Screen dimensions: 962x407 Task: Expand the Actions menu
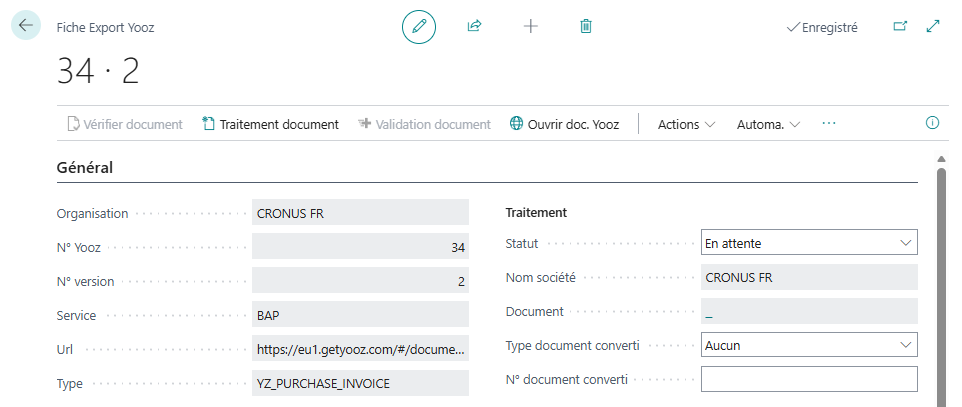click(x=687, y=125)
